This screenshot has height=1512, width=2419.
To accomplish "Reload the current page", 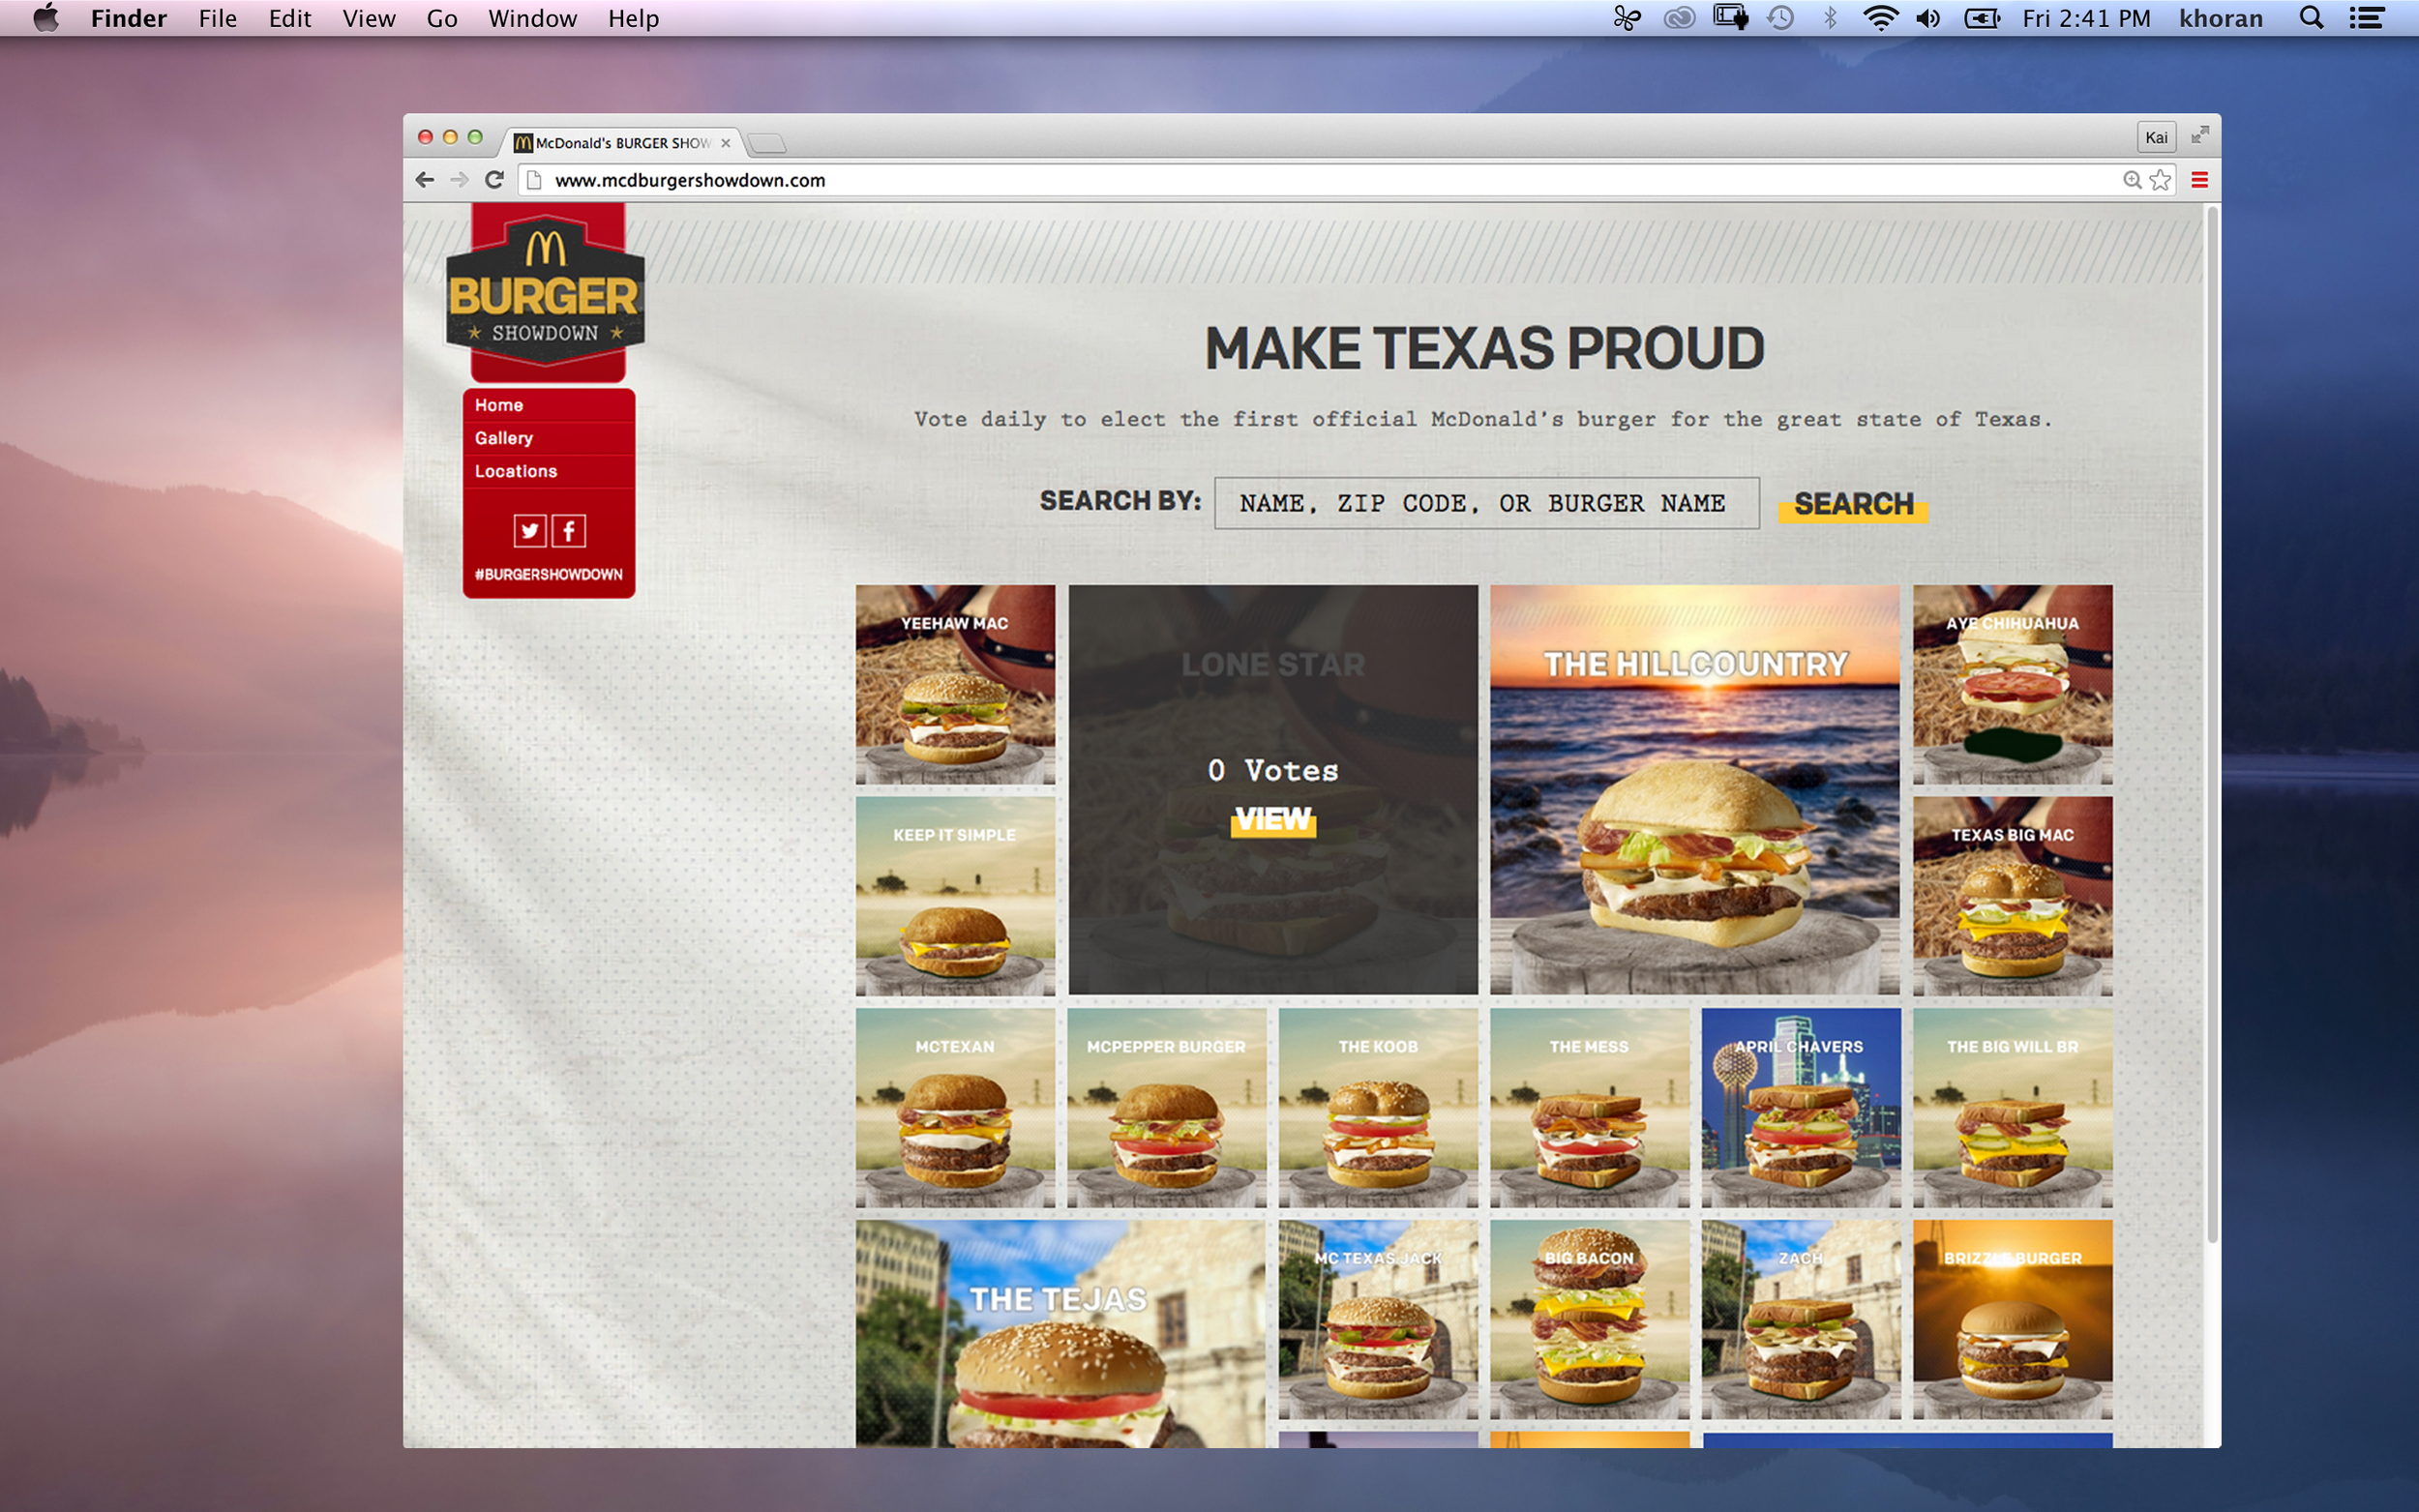I will 494,180.
